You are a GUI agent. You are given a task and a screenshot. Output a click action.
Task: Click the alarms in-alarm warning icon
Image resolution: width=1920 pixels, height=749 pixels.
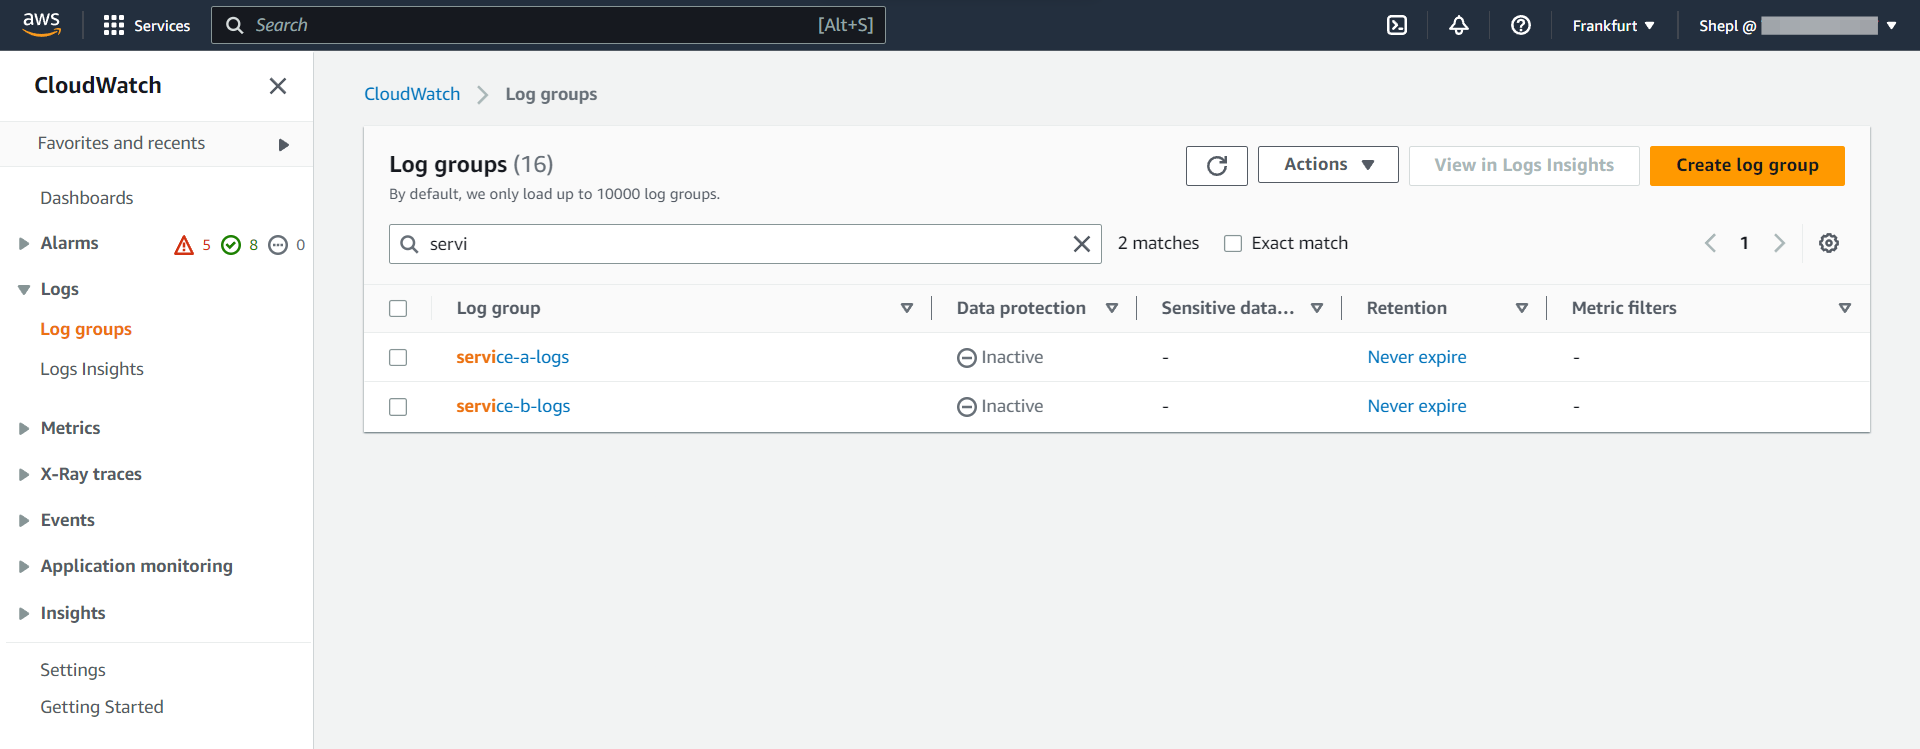coord(184,245)
